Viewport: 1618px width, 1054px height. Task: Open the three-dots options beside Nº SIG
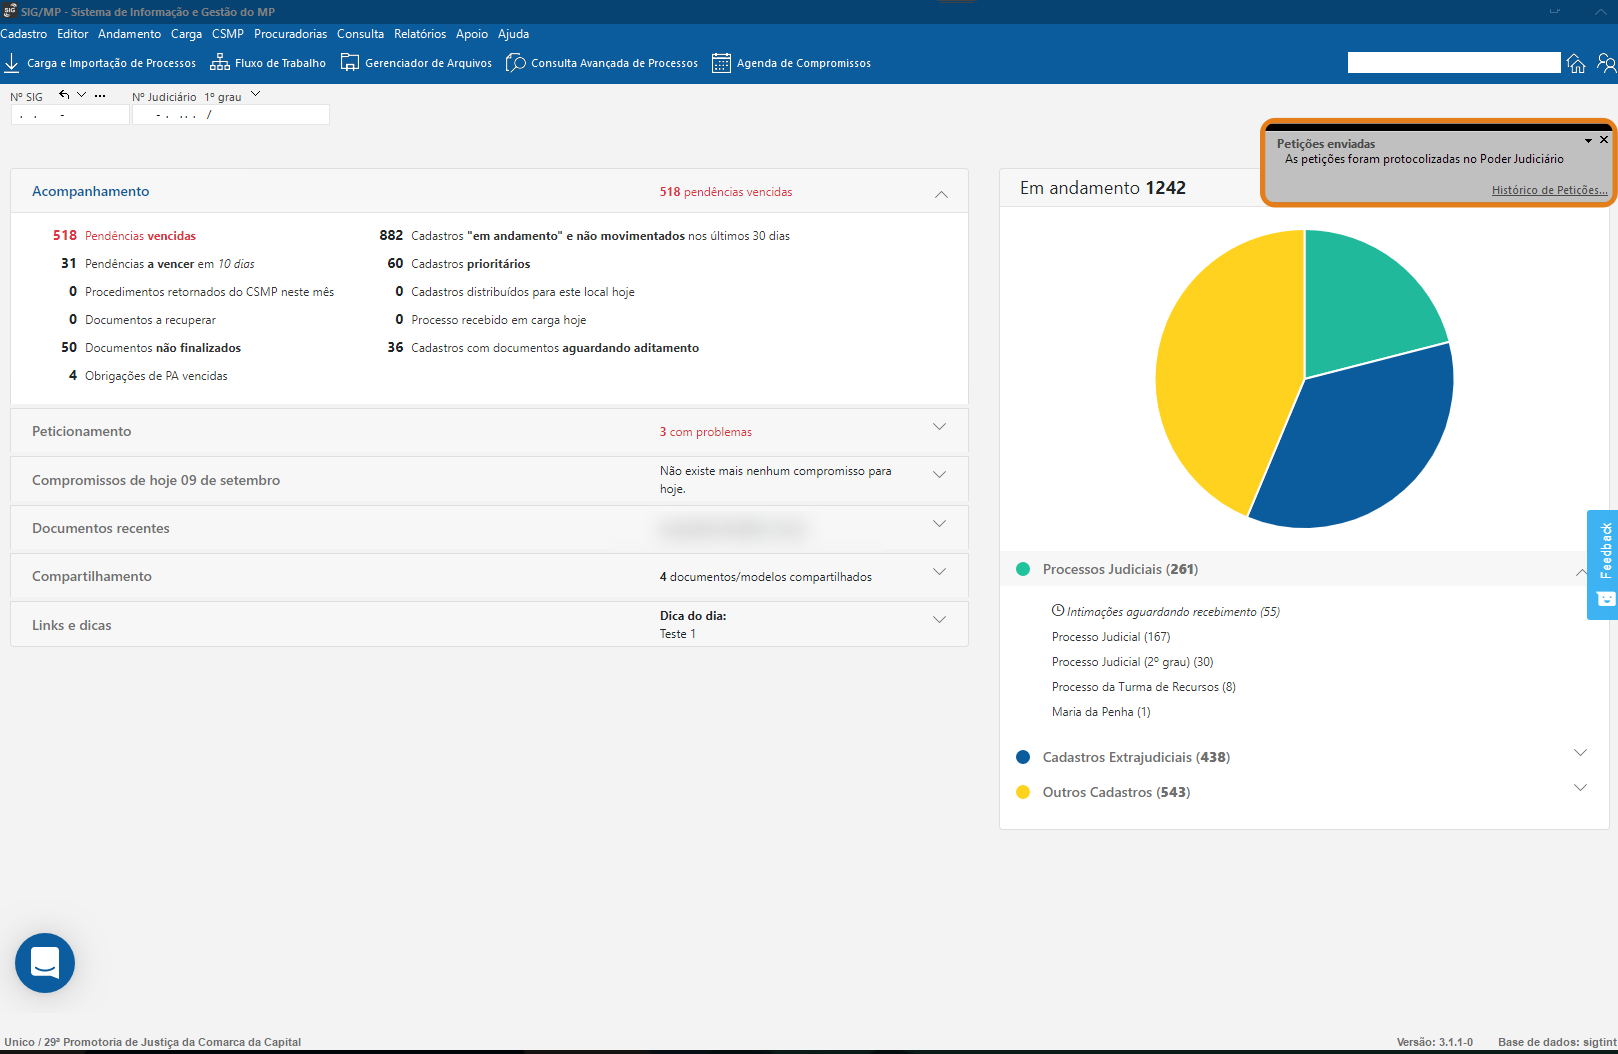[x=100, y=95]
